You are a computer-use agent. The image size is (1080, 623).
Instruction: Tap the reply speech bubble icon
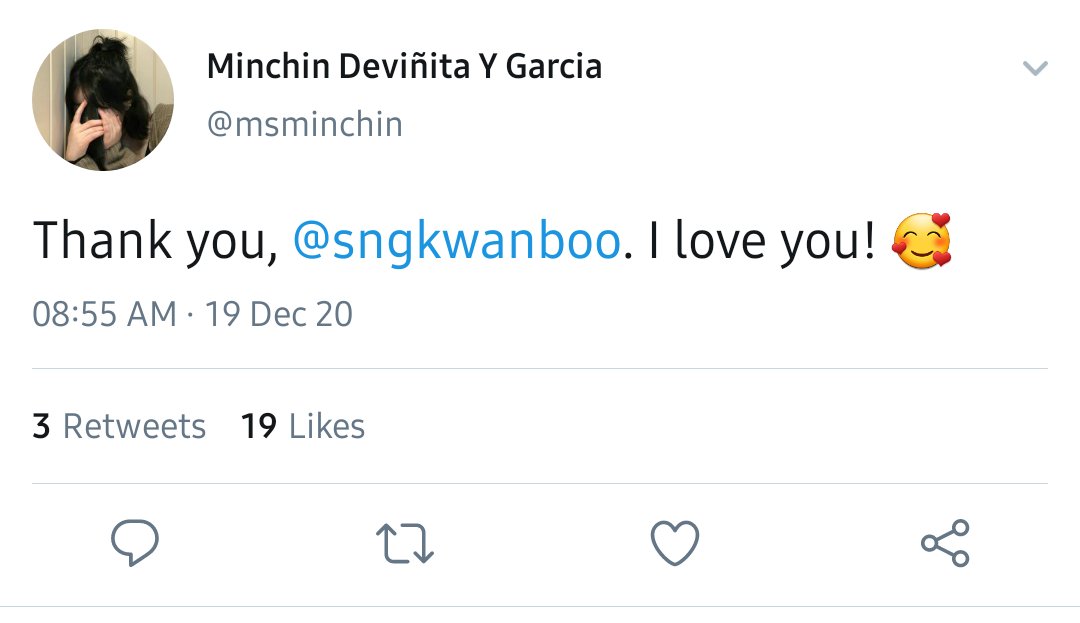[135, 542]
